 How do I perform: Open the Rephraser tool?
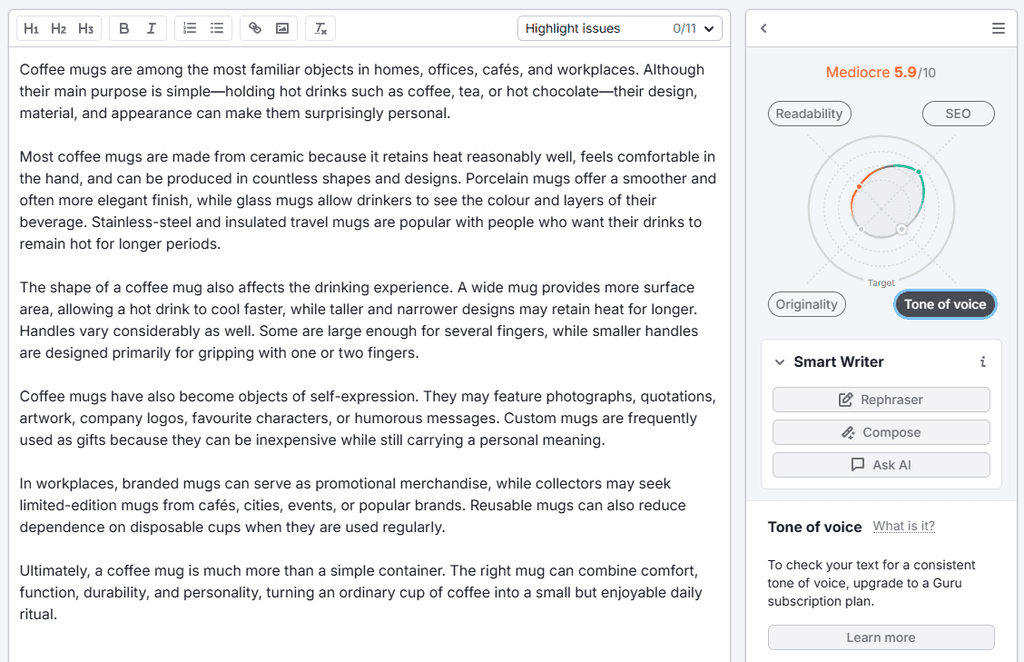881,400
